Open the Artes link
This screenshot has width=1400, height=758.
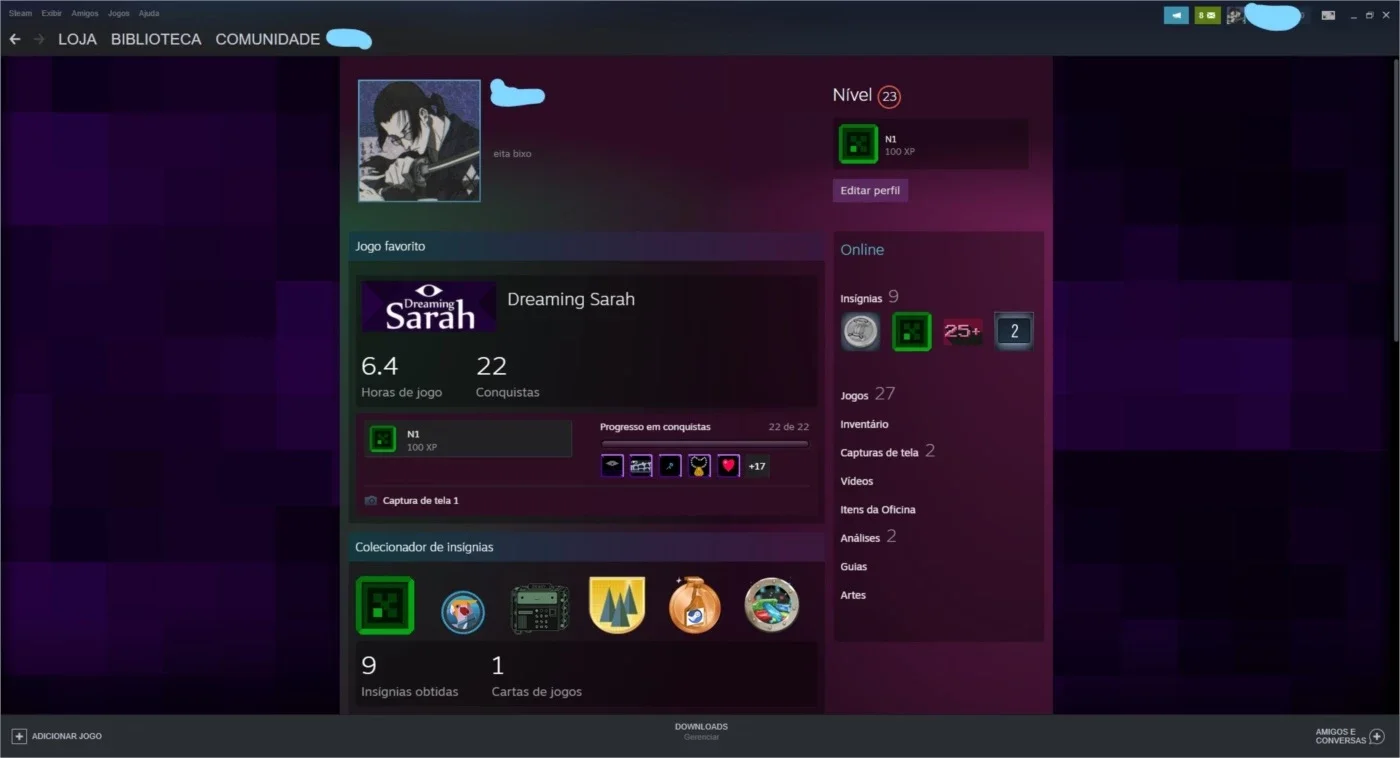coord(853,595)
